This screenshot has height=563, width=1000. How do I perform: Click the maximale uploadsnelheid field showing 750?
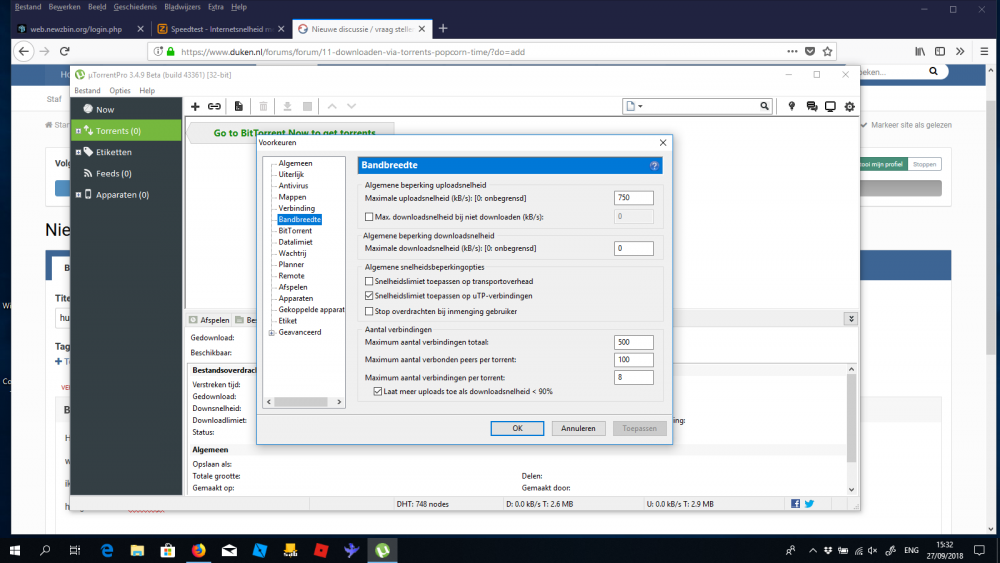635,198
